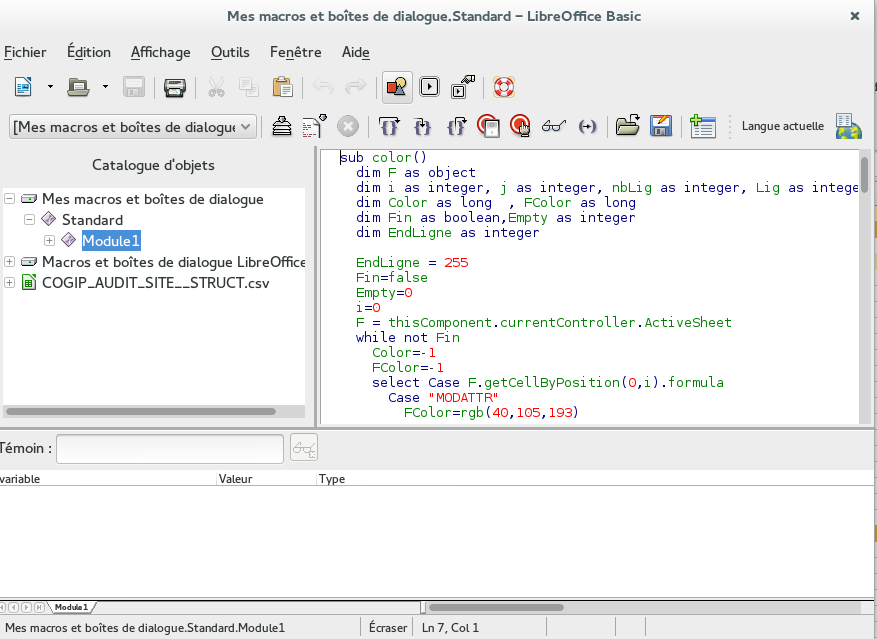The image size is (877, 639).
Task: Click the New document icon
Action: 23,87
